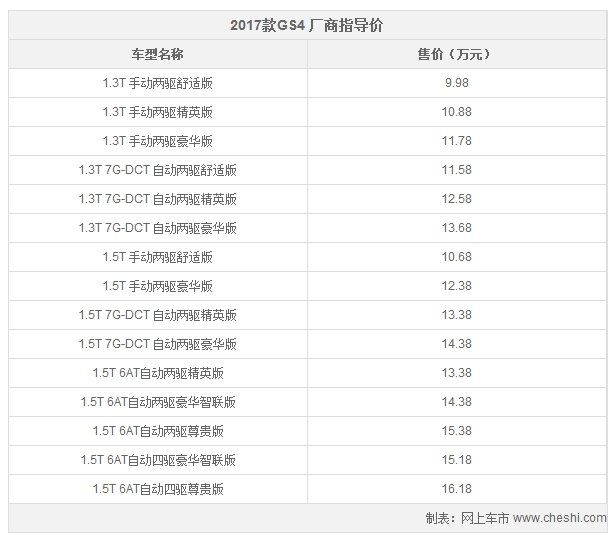Click the '1.5T 6AT自动四驱尊贵版' model name
The width and height of the screenshot is (612, 535).
pos(158,489)
